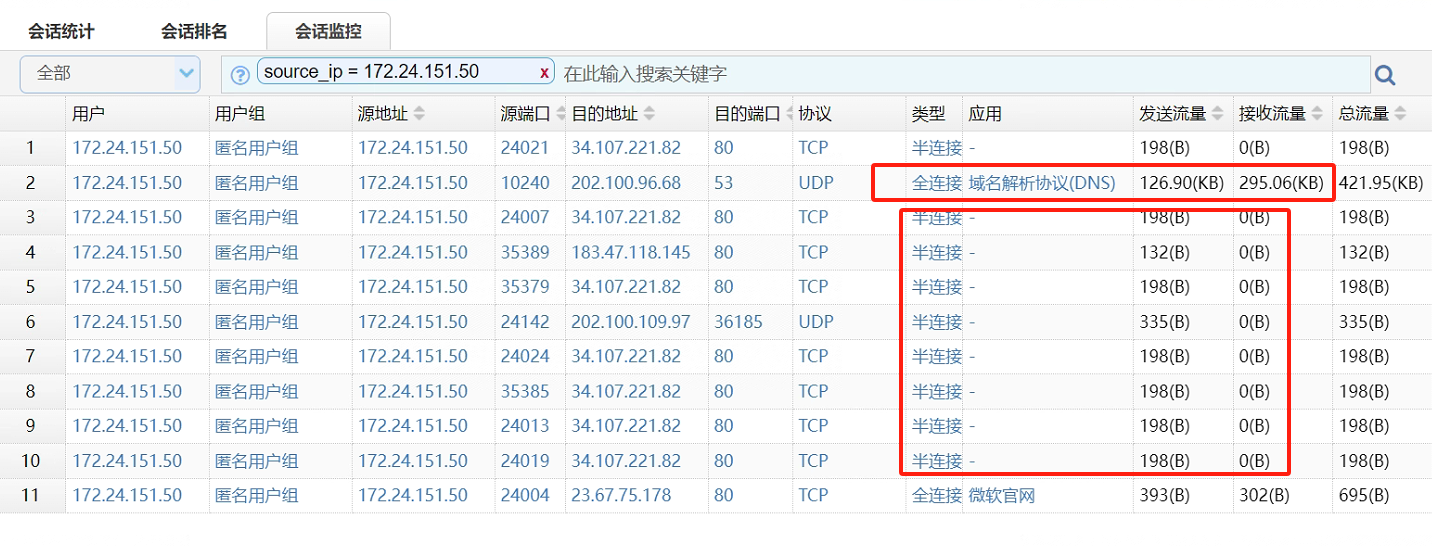This screenshot has width=1432, height=546.
Task: Click 微软官网 application link
Action: (x=1002, y=495)
